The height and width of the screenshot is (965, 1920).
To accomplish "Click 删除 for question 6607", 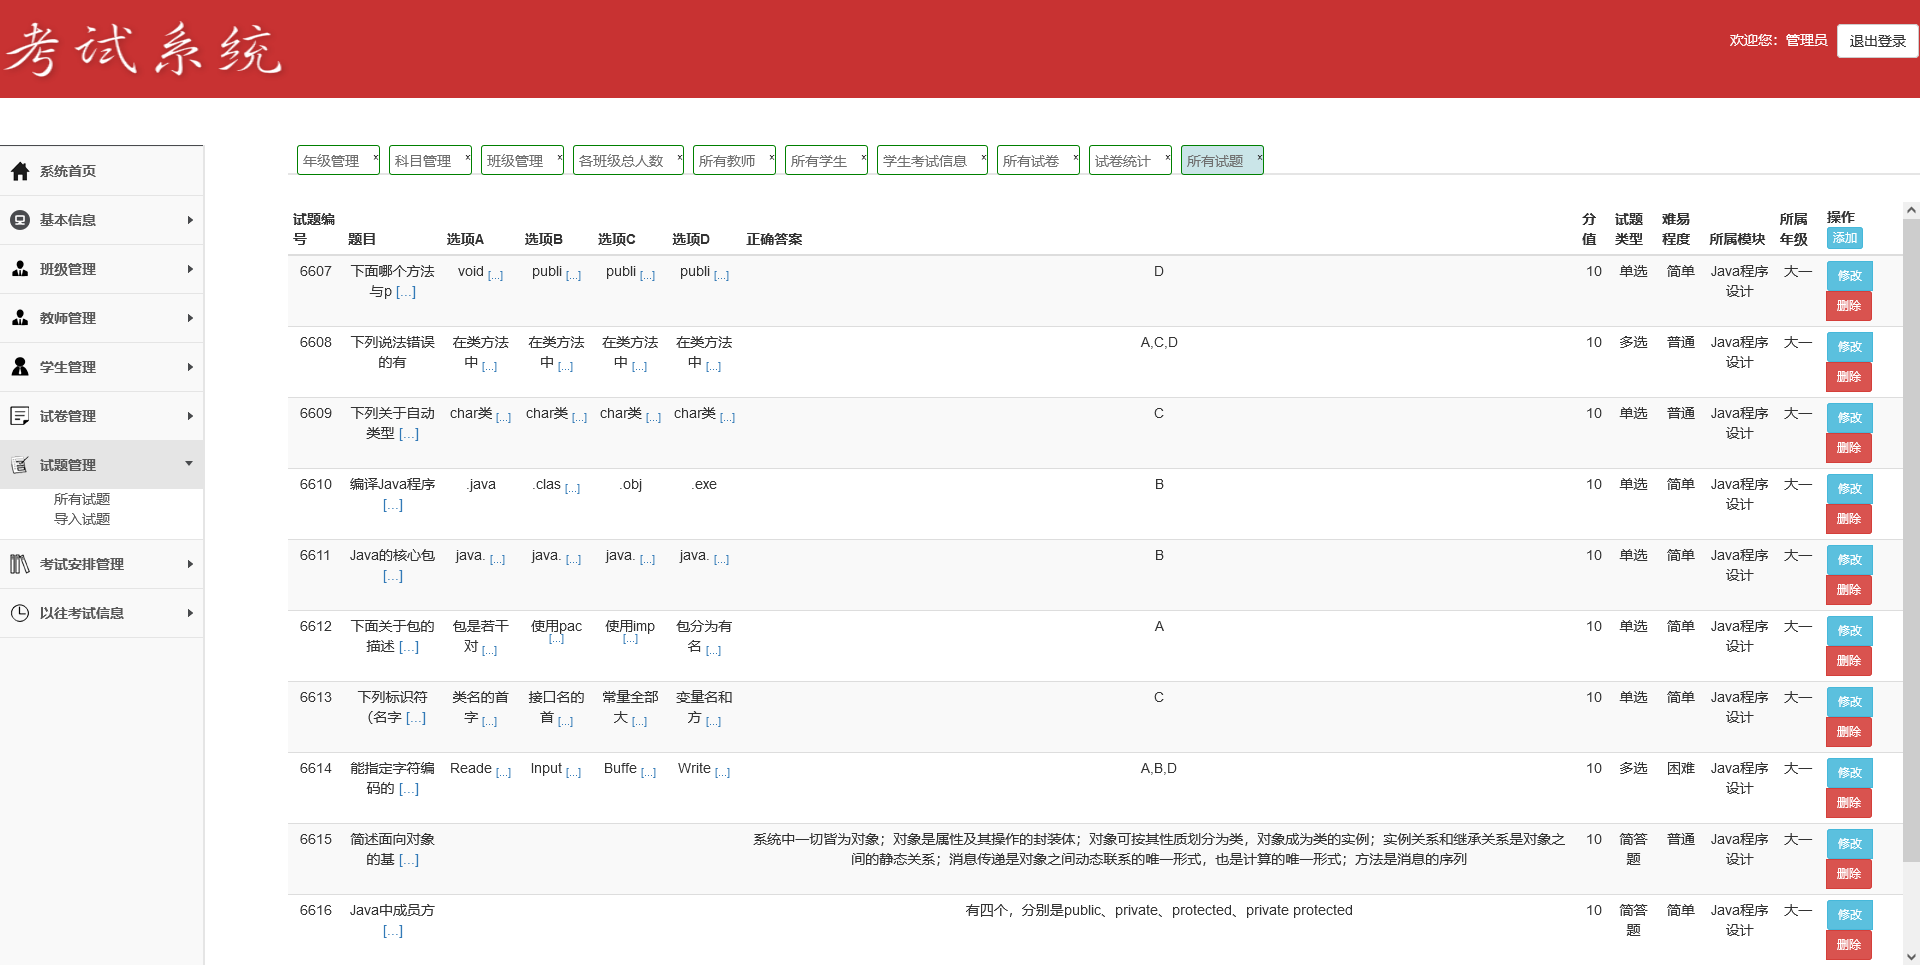I will [1849, 306].
